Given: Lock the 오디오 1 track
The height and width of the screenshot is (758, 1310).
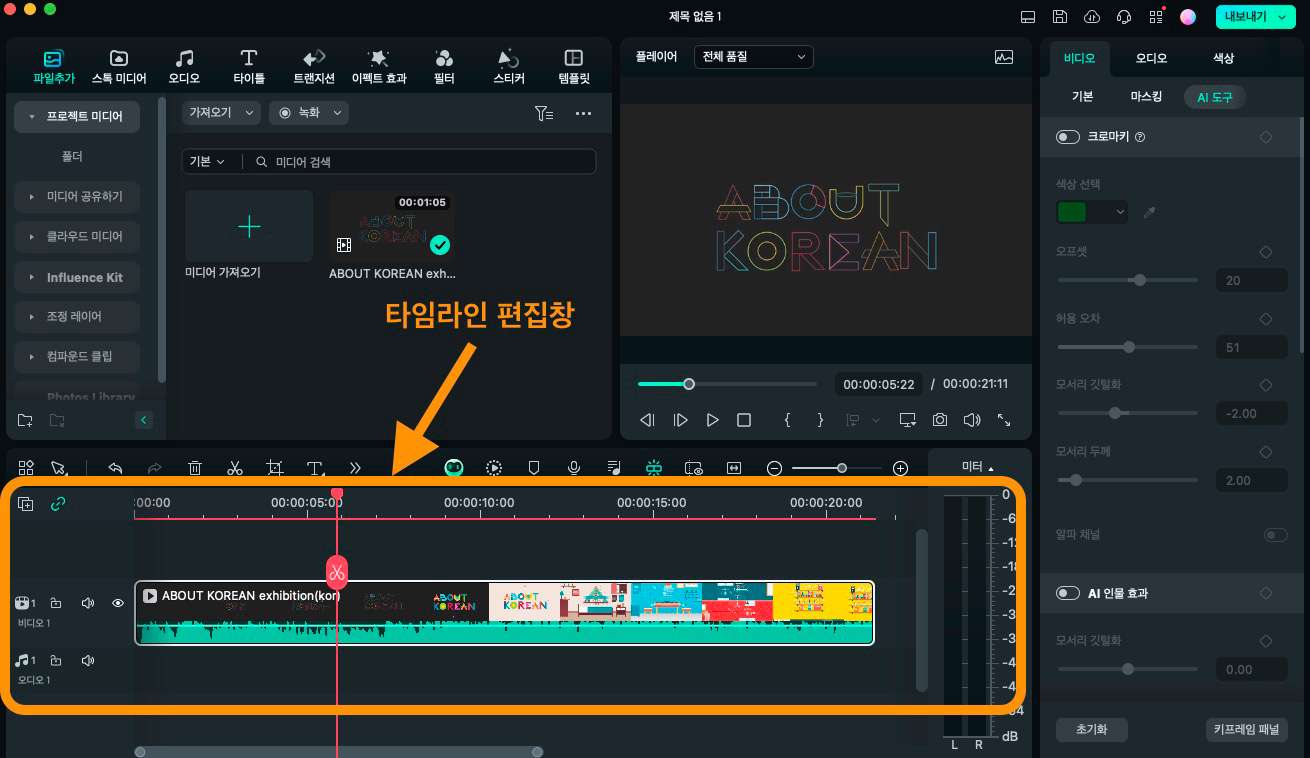Looking at the screenshot, I should tap(56, 660).
